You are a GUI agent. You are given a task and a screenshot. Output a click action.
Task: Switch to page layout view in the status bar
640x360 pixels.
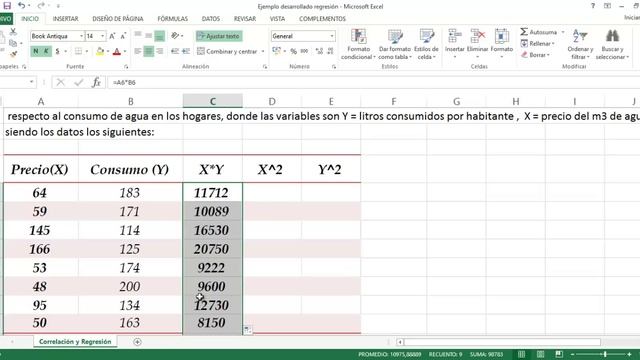540,354
